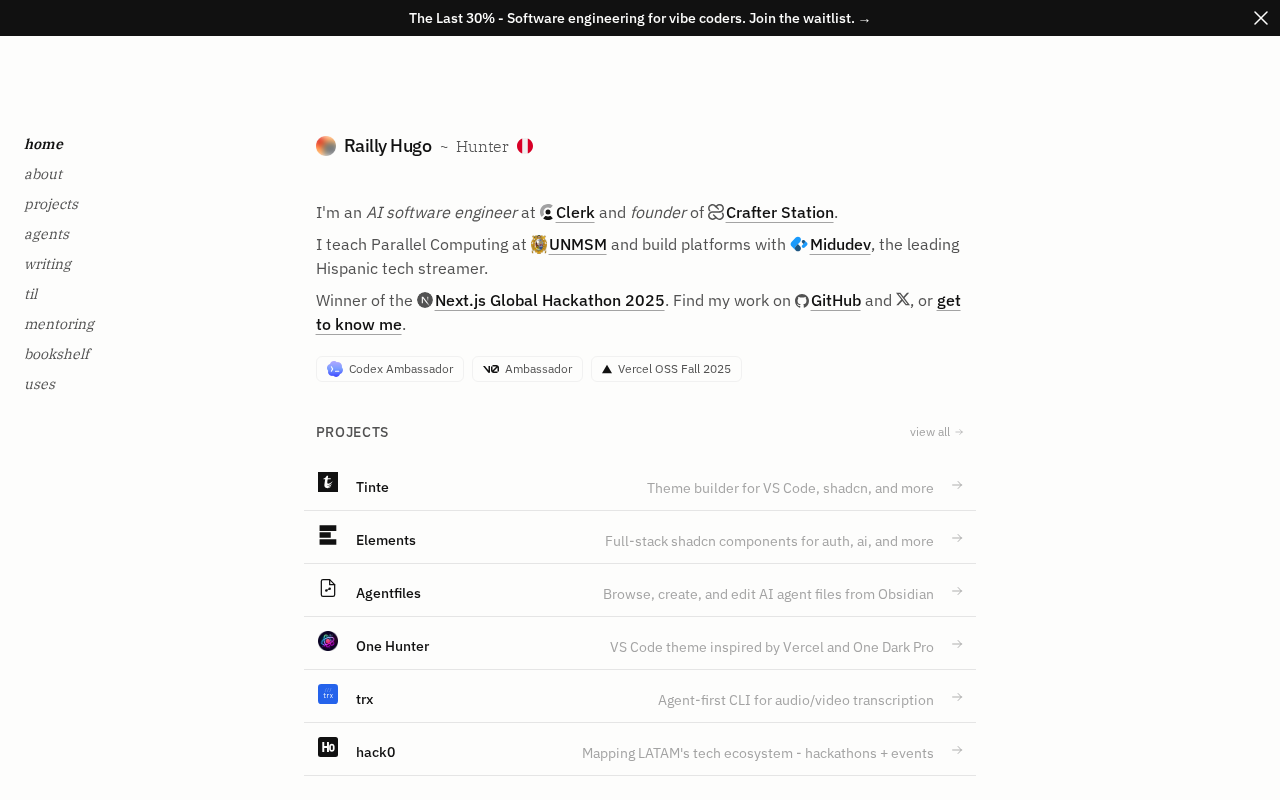Click the arrow on the Tinte row

957,485
